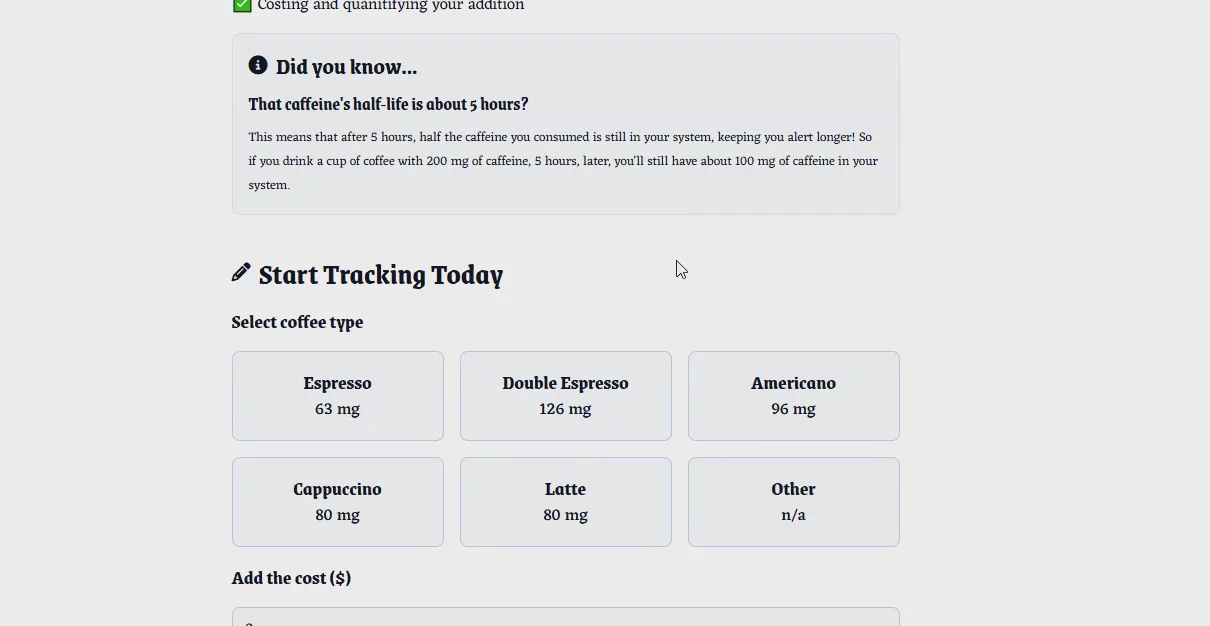Click the "n/a" text under Other
The width and height of the screenshot is (1210, 626).
793,515
